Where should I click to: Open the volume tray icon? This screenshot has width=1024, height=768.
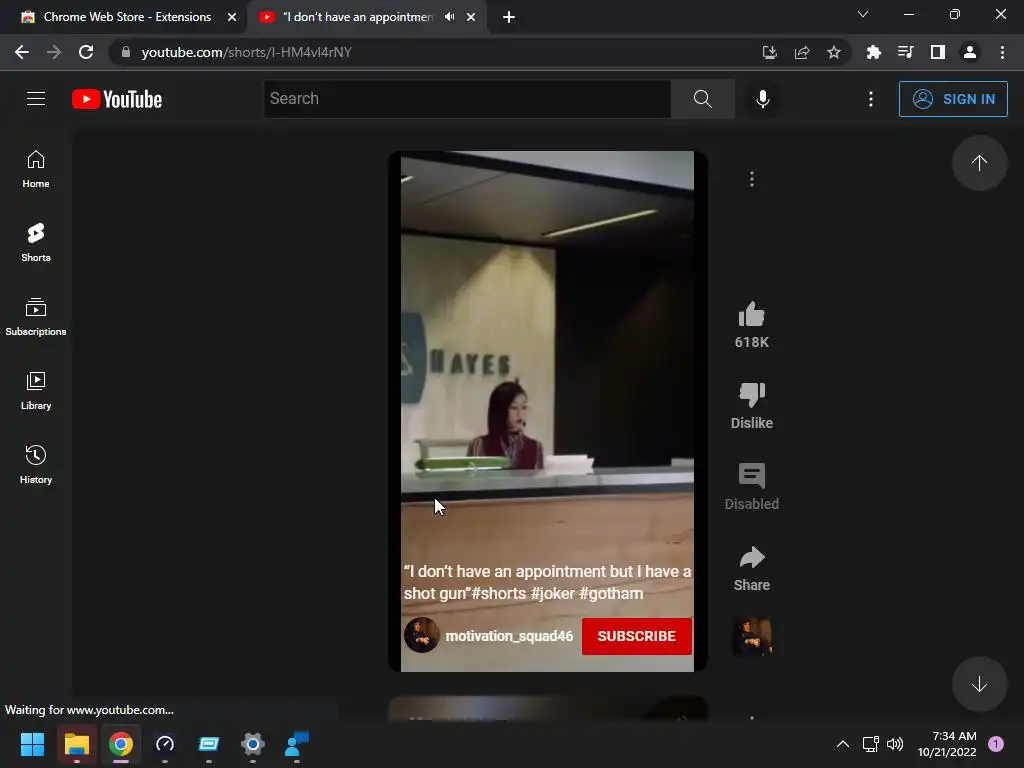click(x=895, y=744)
